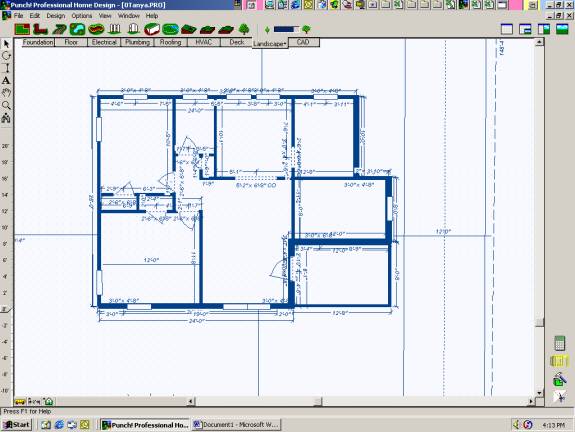Switch to the Roofing tab

point(171,42)
